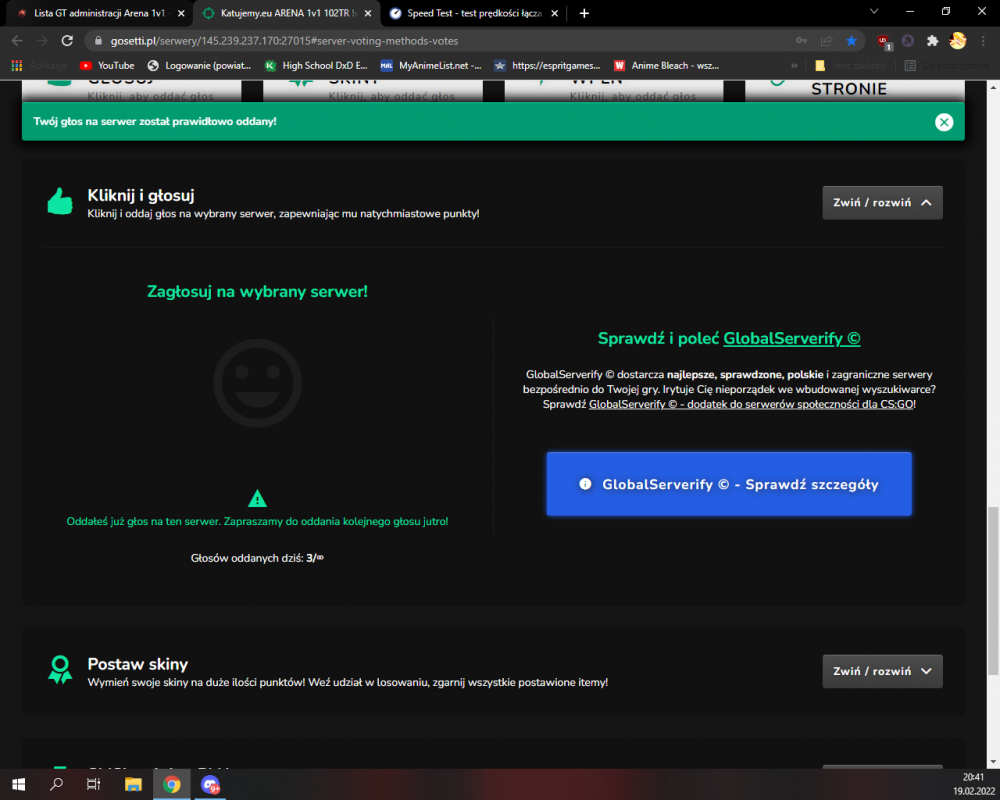Image resolution: width=1000 pixels, height=800 pixels.
Task: Click the warning triangle icon
Action: 257,498
